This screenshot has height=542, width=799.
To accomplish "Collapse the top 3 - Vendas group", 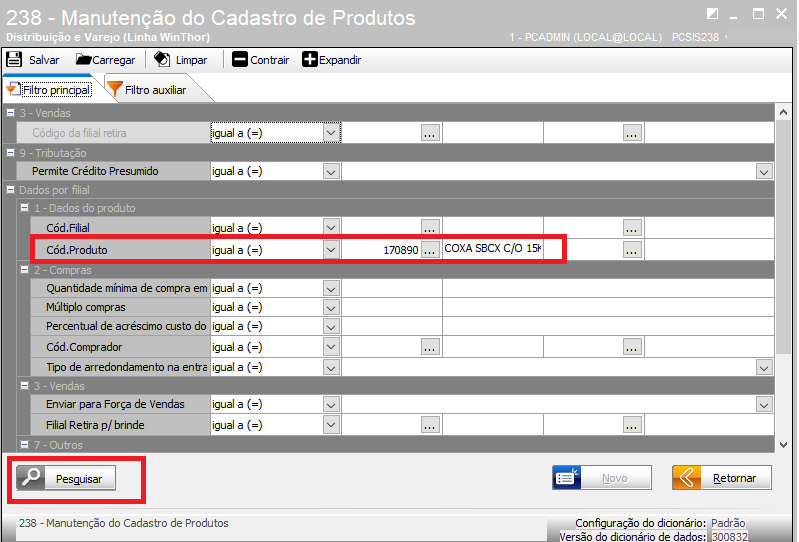I will pos(10,113).
